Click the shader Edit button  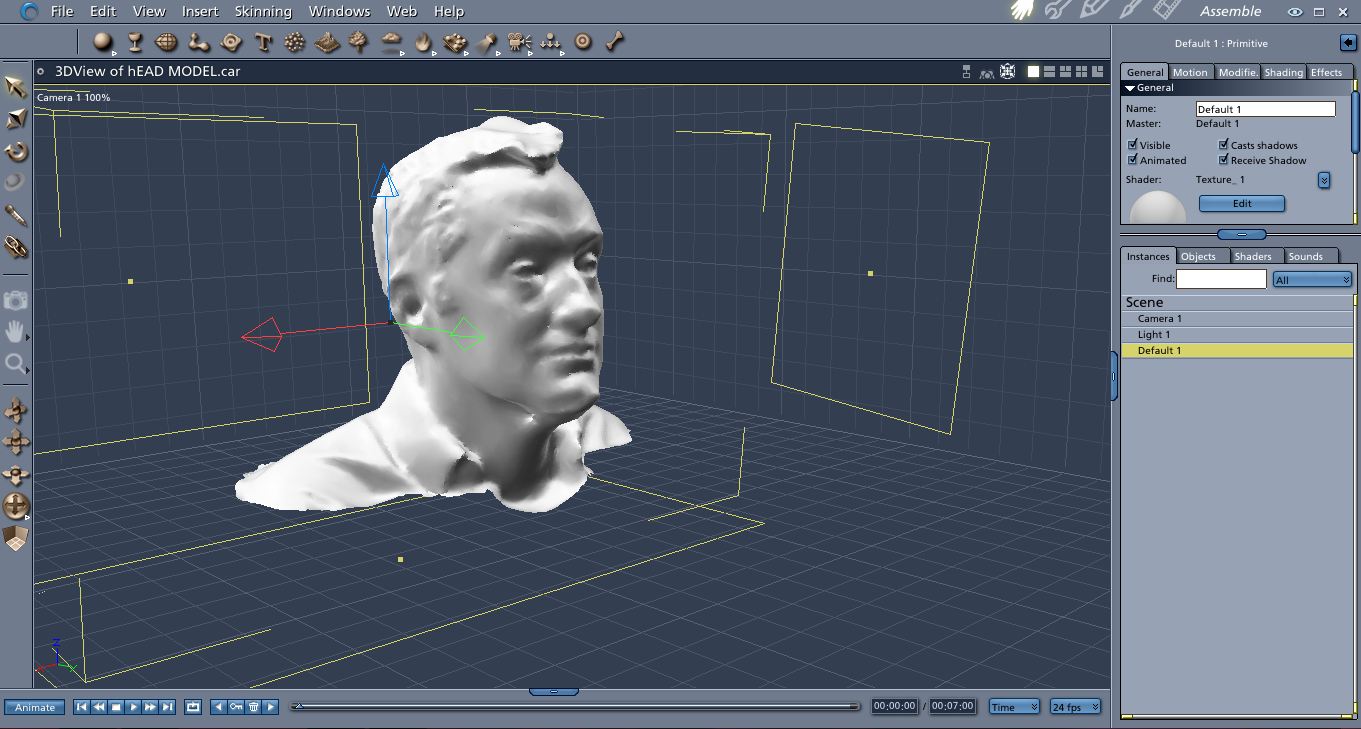[x=1242, y=203]
